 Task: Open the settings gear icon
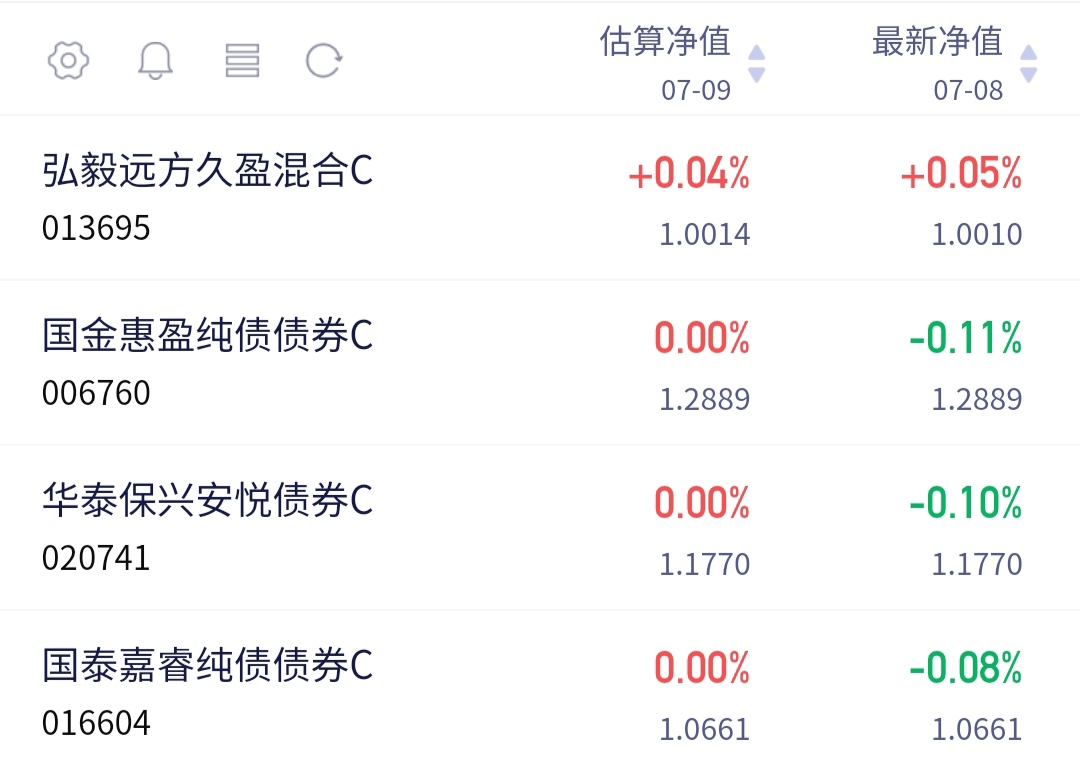click(x=68, y=61)
